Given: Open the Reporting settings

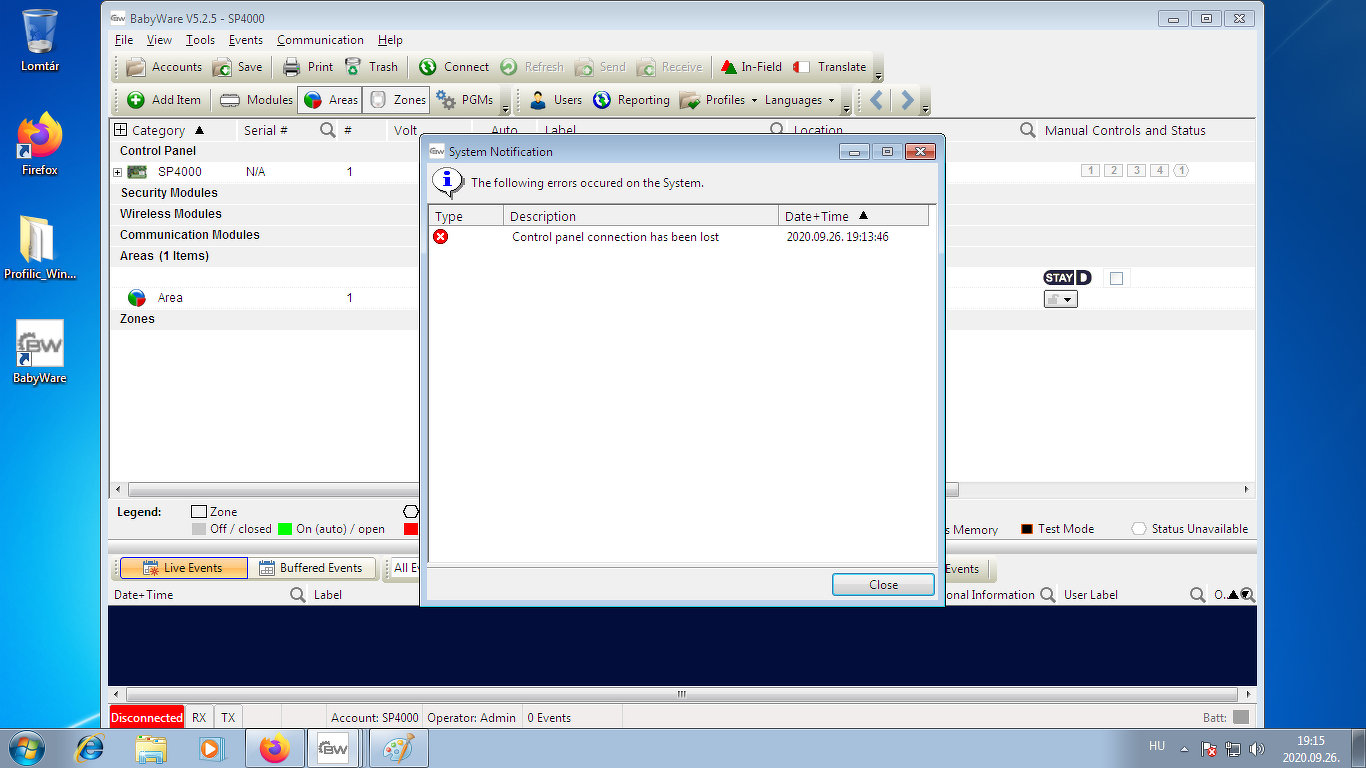Looking at the screenshot, I should (631, 100).
